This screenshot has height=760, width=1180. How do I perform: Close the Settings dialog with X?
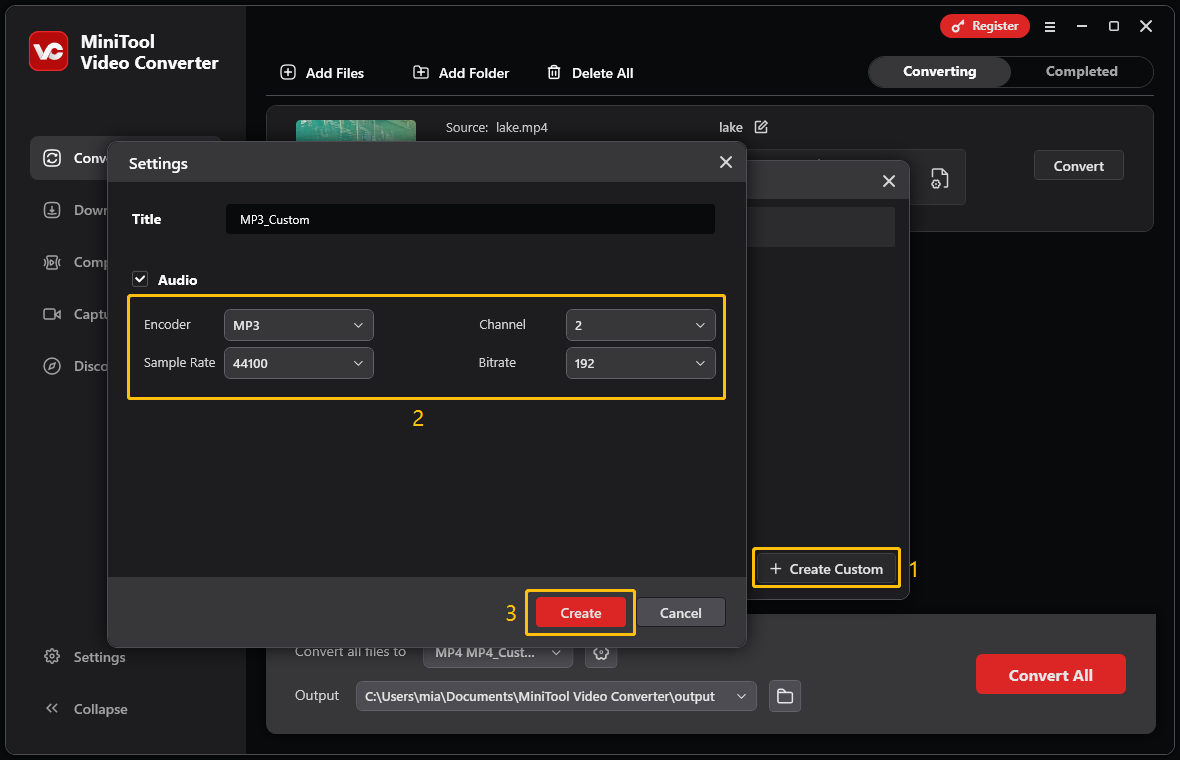[x=725, y=163]
